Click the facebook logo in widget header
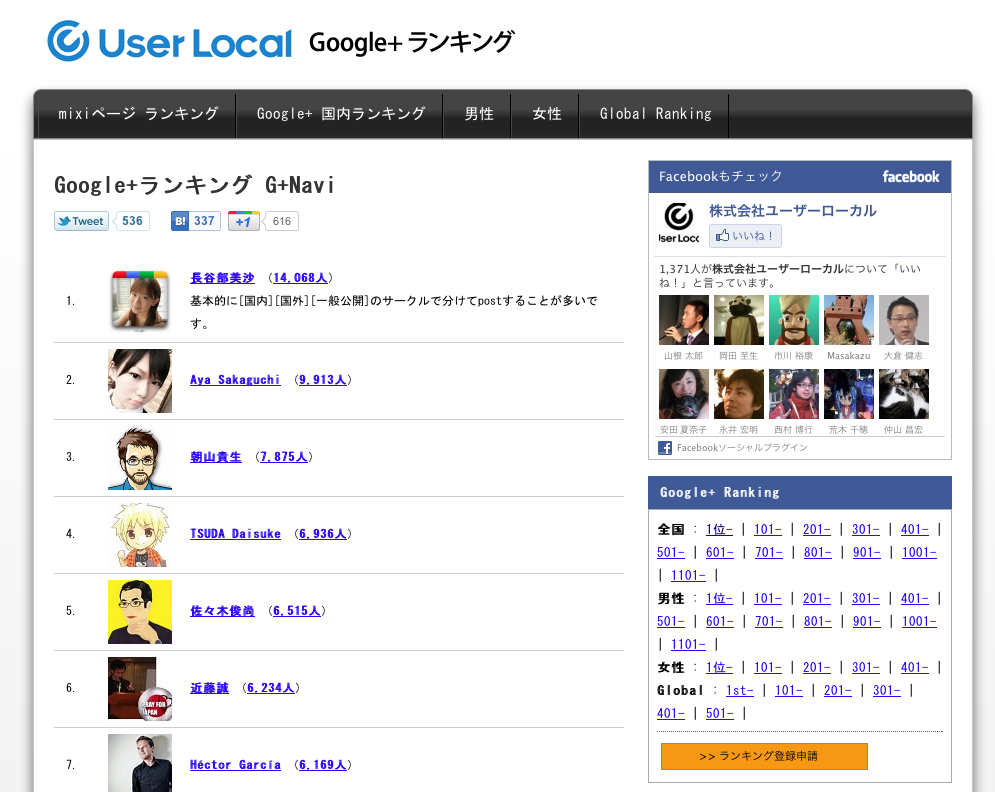The image size is (995, 792). point(911,177)
